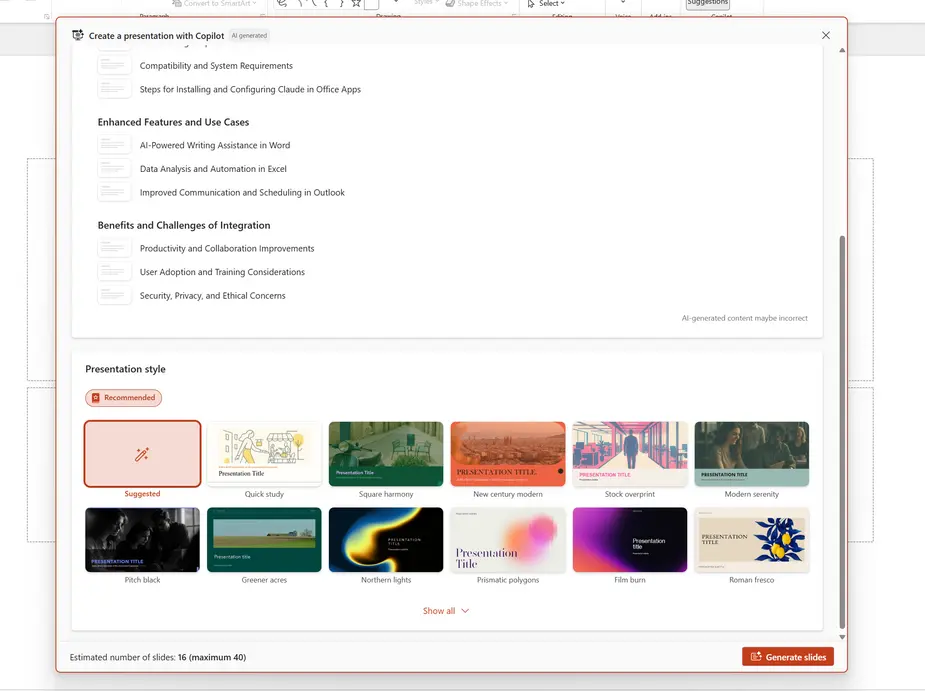
Task: Select topic Data Analysis and Automation in Excel
Action: tap(213, 169)
